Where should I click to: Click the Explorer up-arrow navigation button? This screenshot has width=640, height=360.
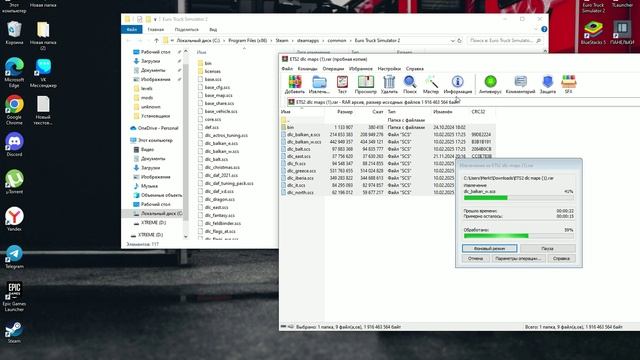[156, 40]
